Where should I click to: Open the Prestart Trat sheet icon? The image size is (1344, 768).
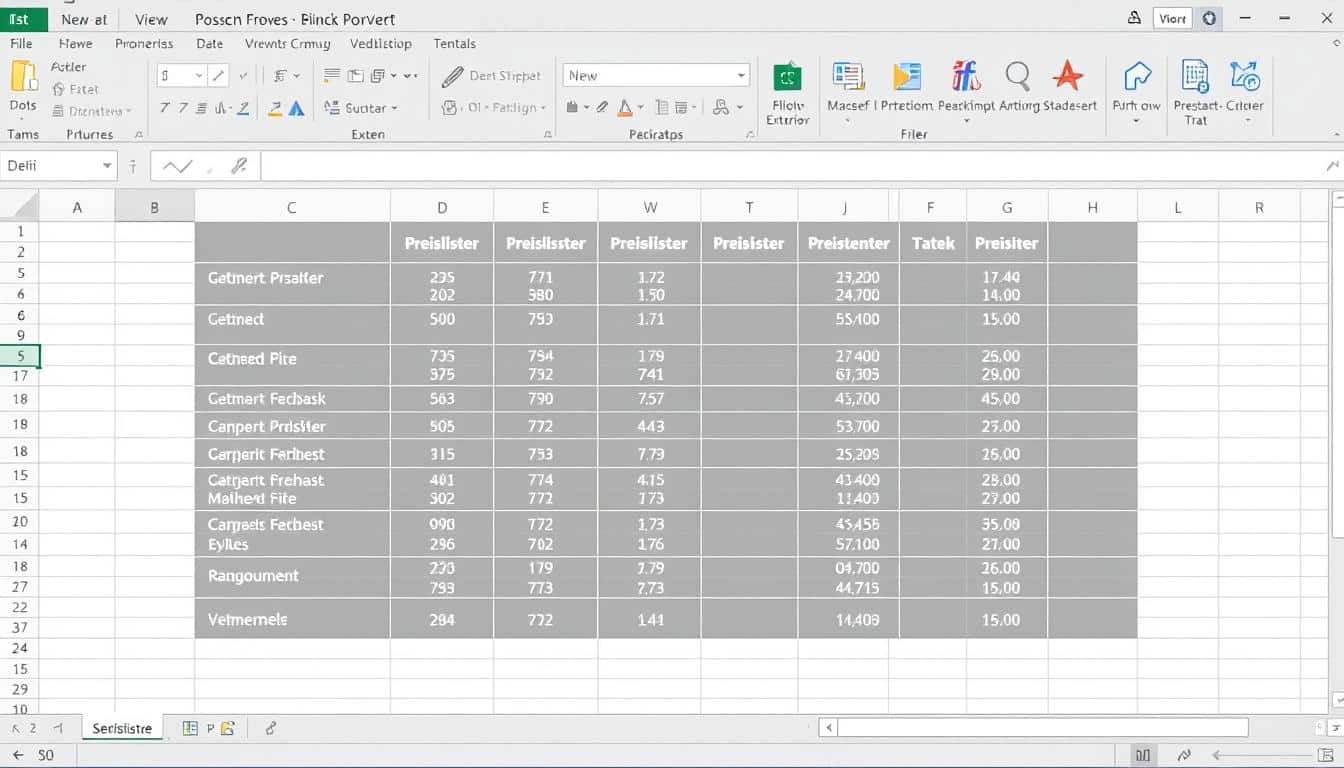tap(1196, 76)
